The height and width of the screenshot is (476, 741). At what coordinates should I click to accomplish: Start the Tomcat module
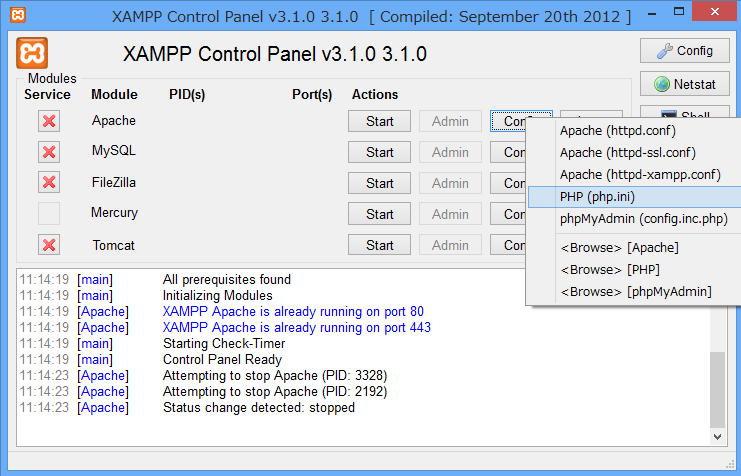(379, 245)
